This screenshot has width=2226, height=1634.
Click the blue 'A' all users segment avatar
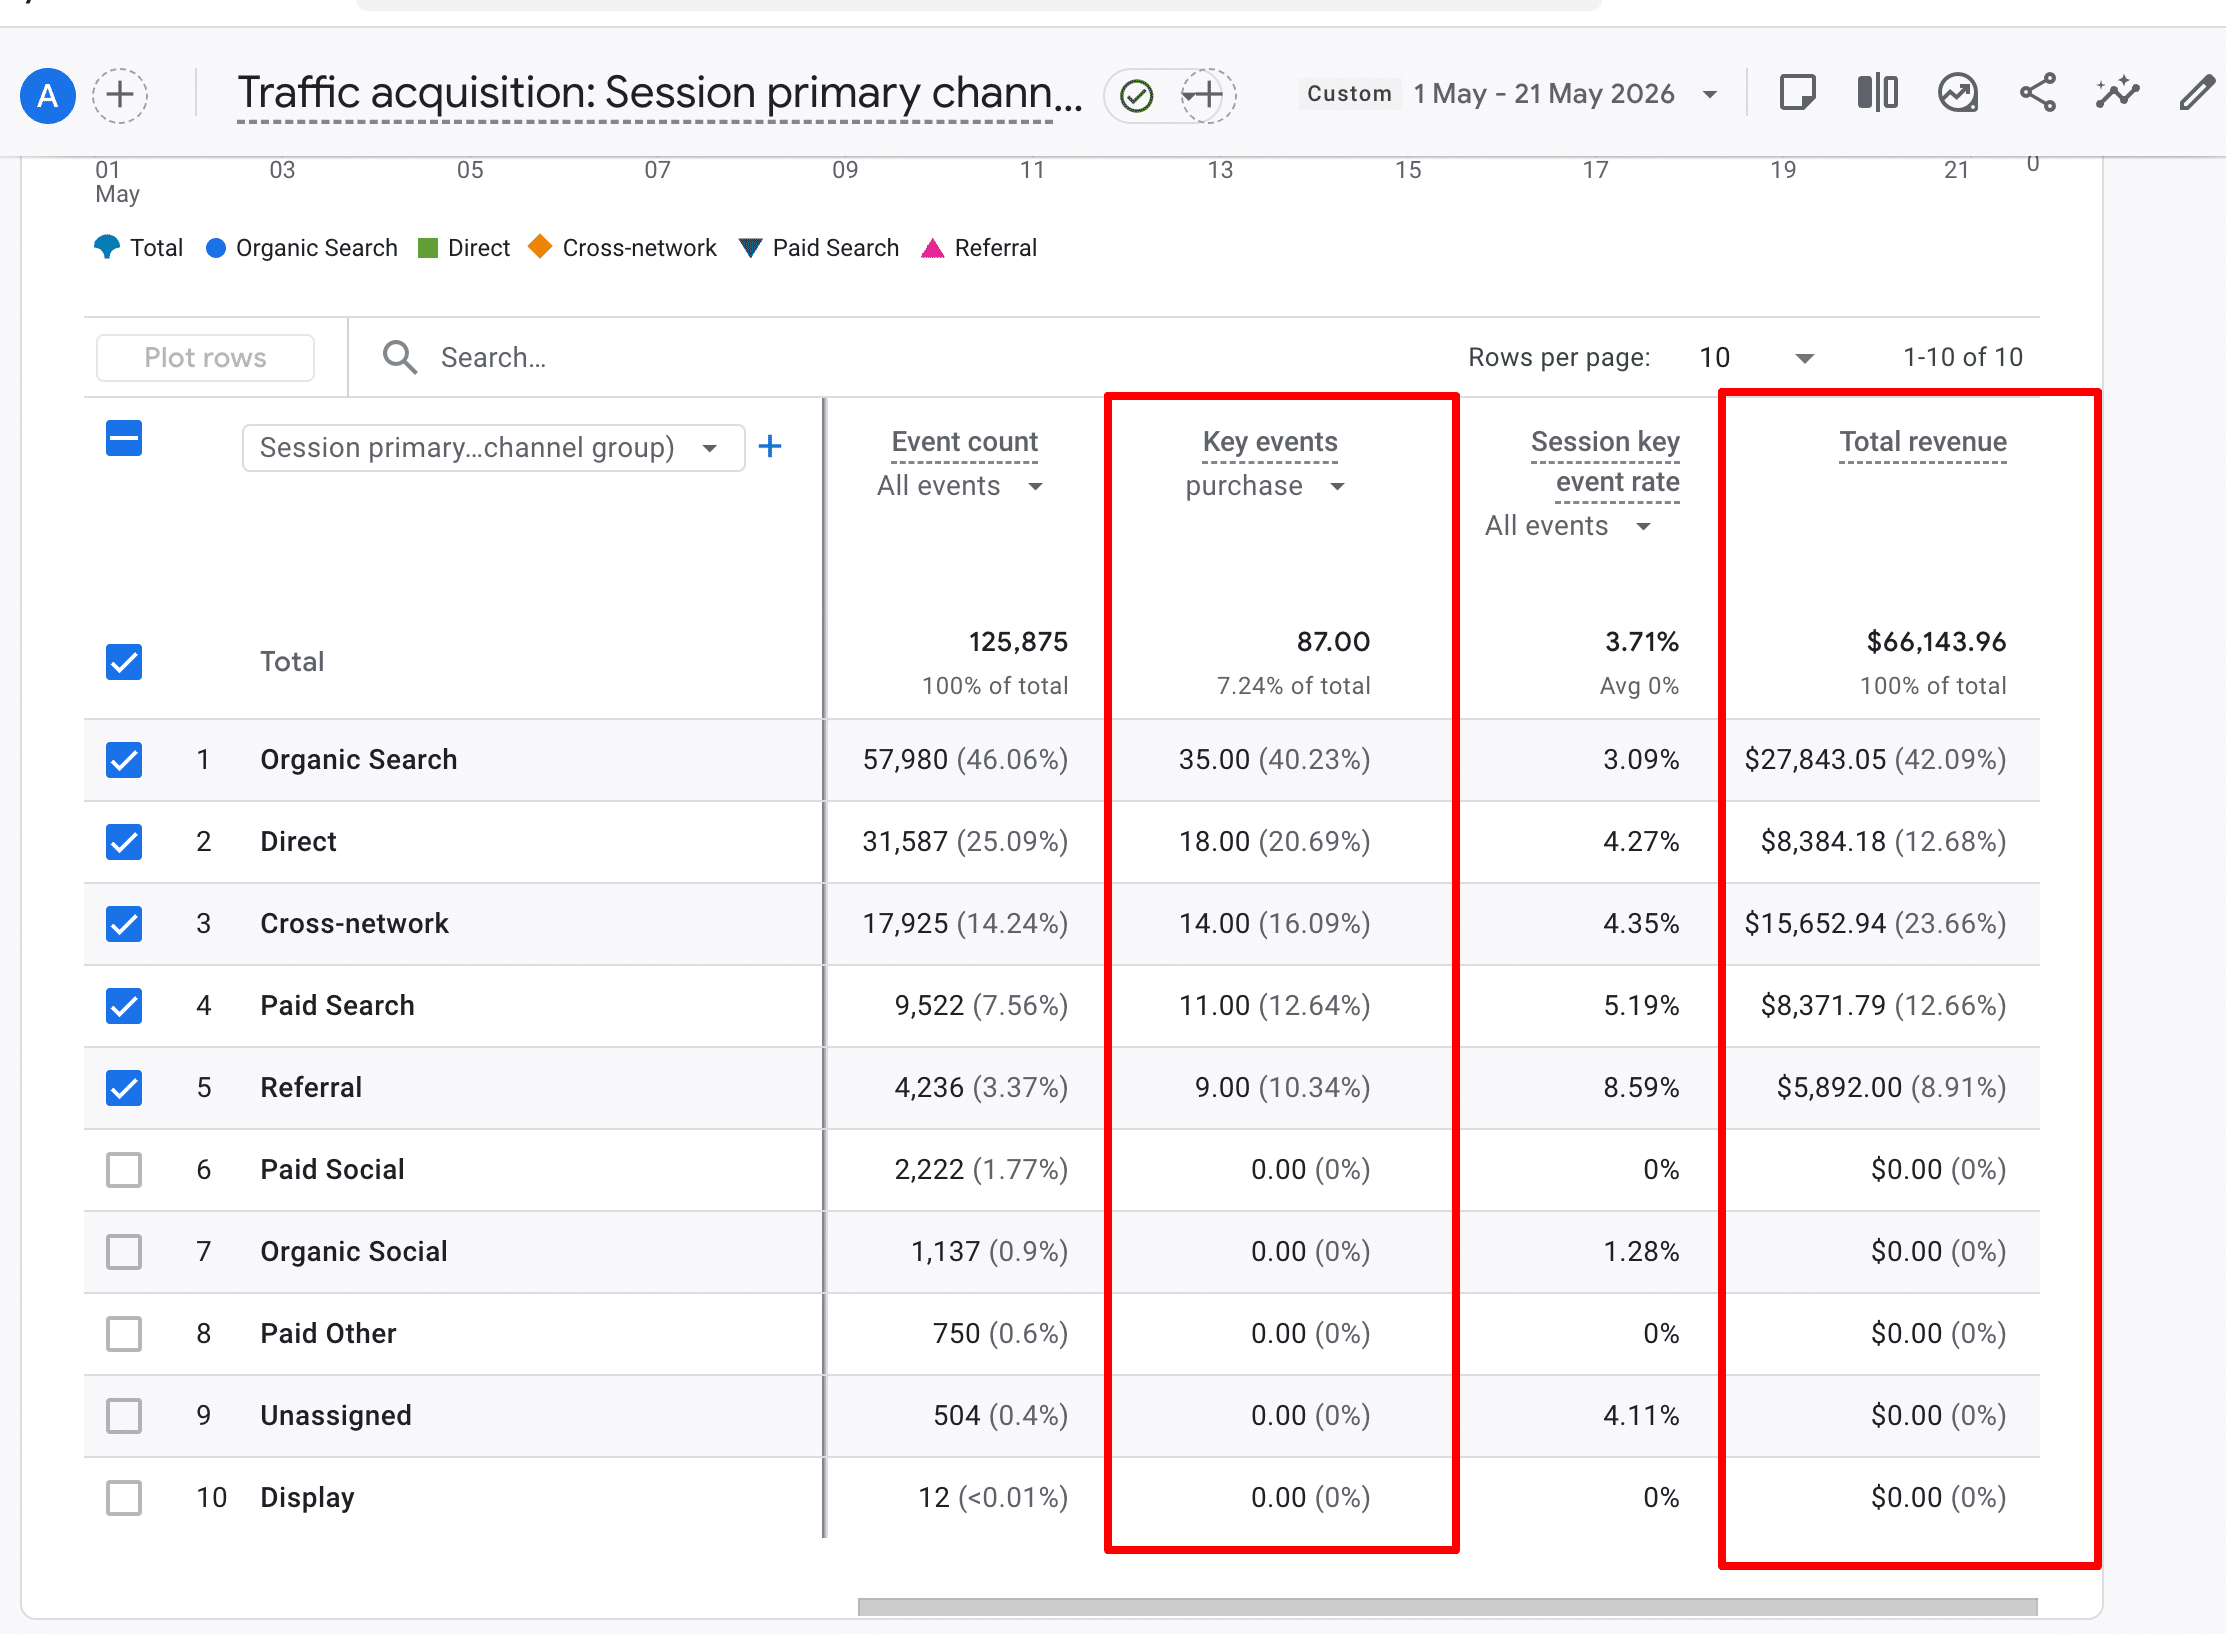47,96
